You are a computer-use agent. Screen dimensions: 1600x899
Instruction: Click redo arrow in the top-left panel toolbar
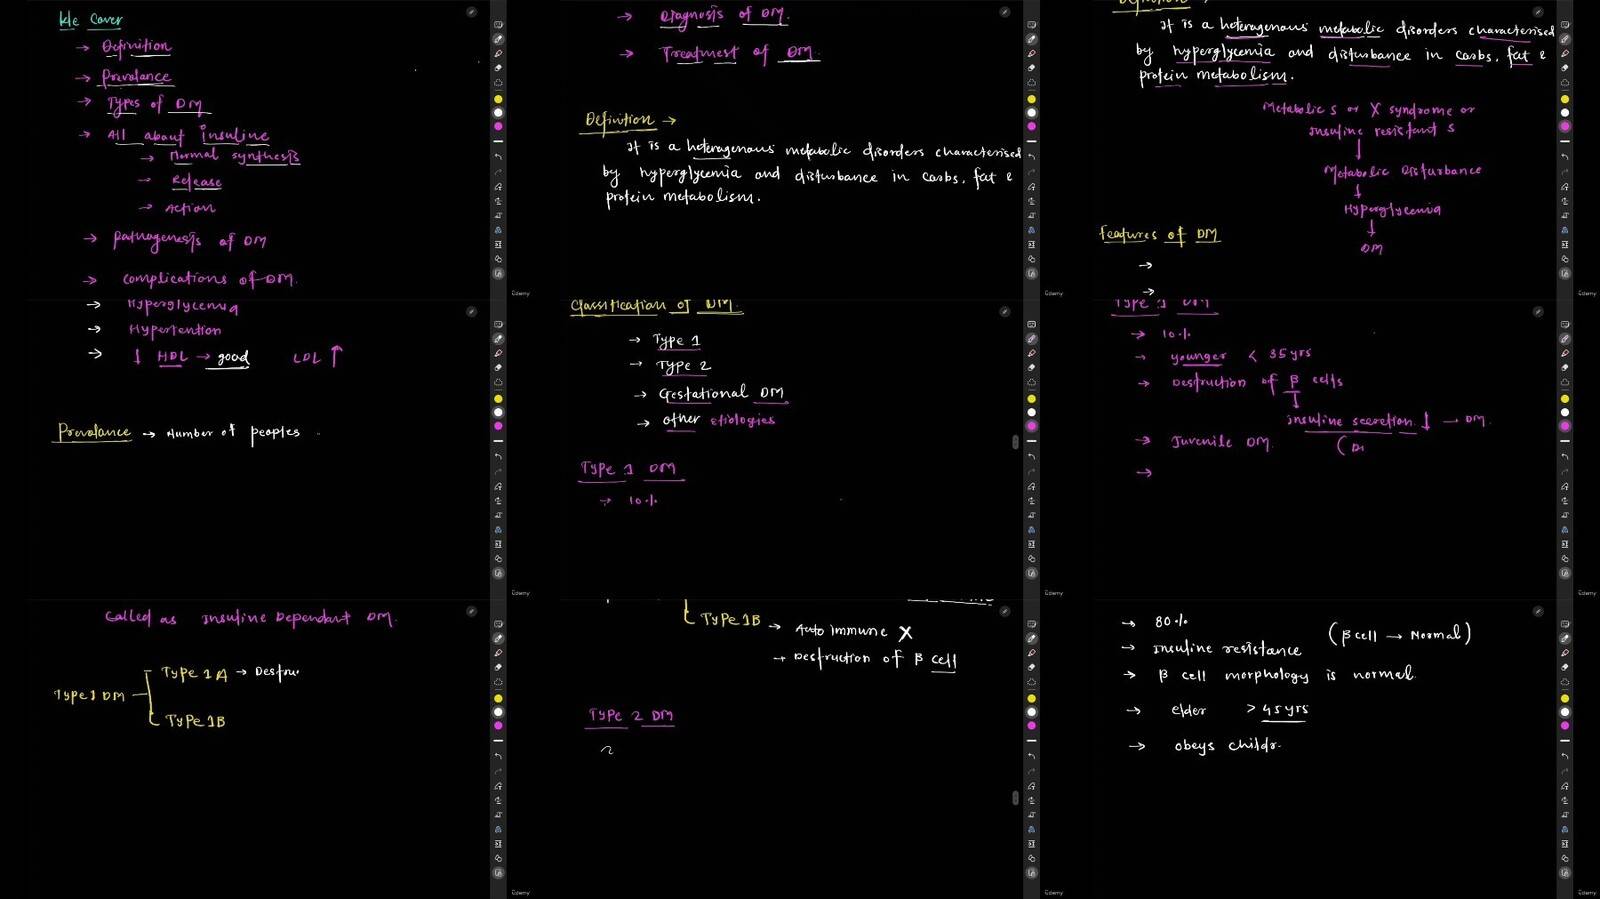pyautogui.click(x=498, y=171)
